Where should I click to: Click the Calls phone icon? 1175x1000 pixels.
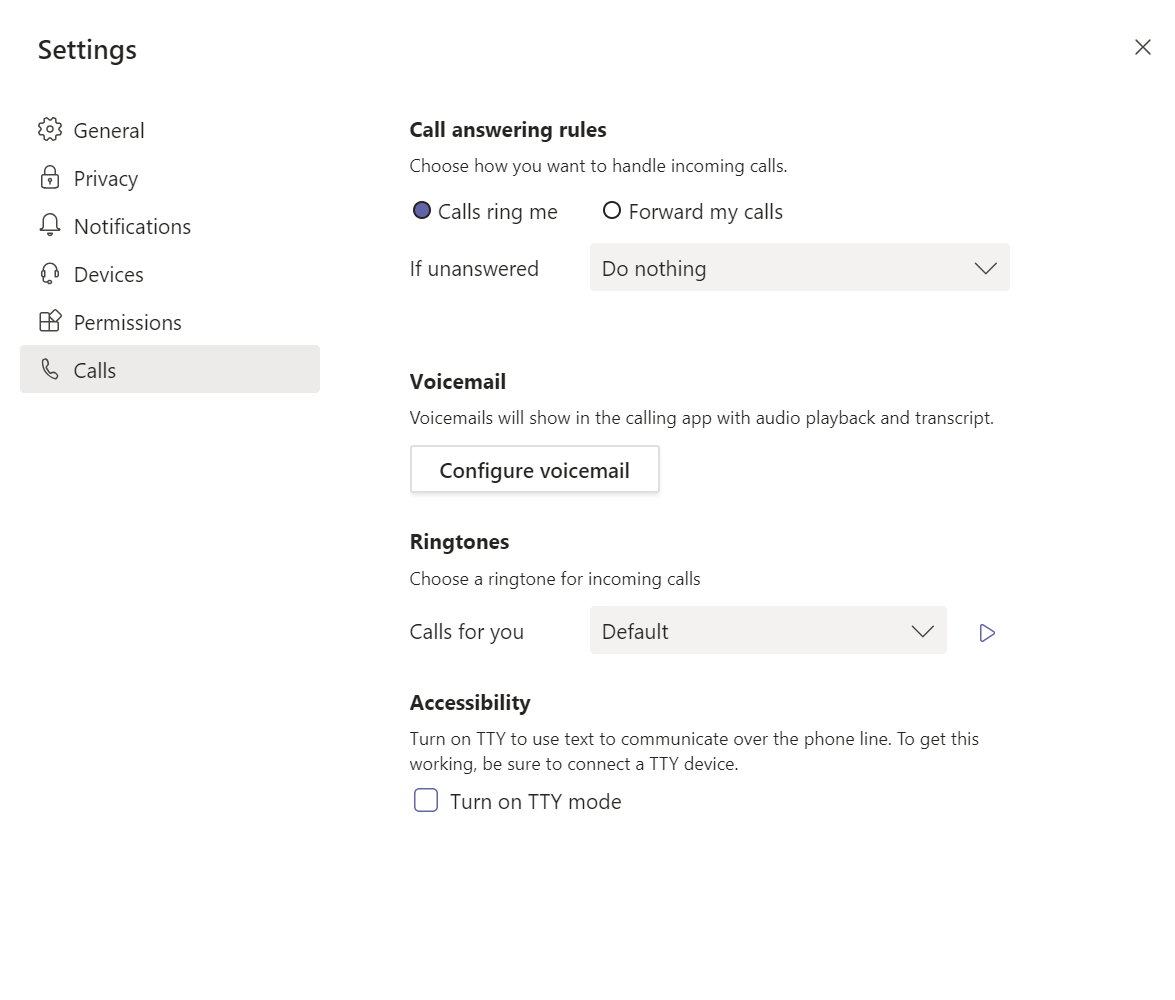point(50,370)
